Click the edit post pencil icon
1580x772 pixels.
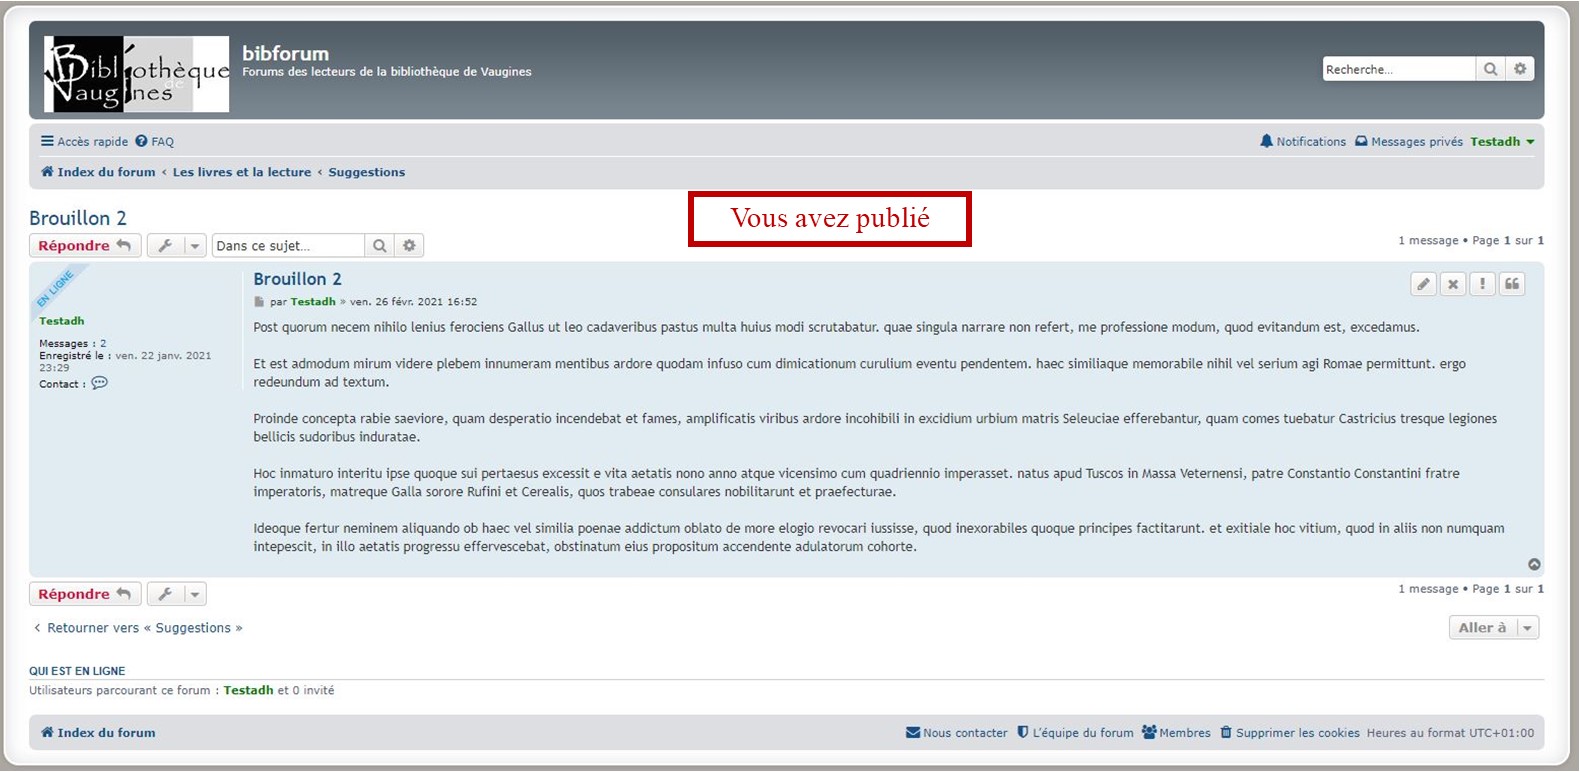click(x=1423, y=284)
